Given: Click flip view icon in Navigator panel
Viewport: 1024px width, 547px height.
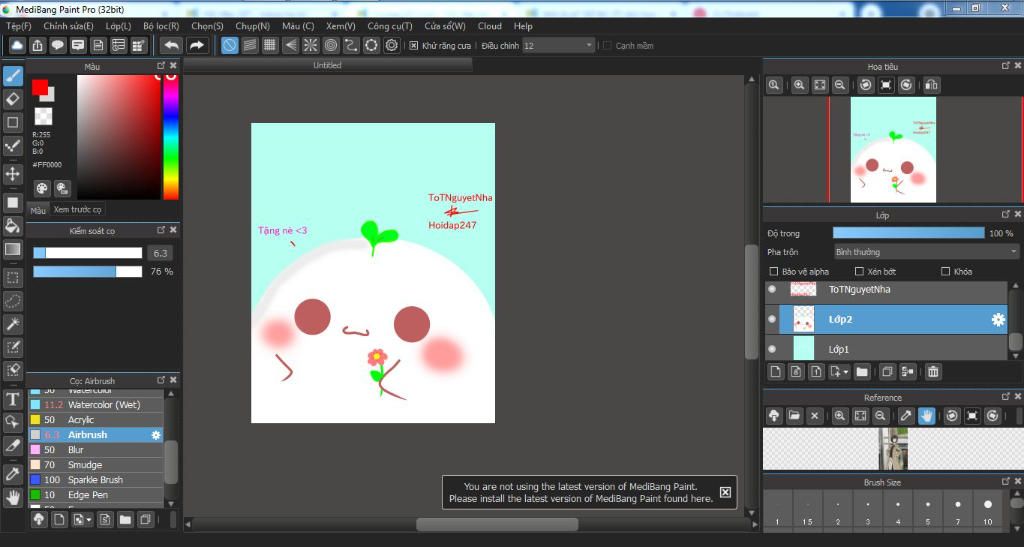Looking at the screenshot, I should 932,85.
